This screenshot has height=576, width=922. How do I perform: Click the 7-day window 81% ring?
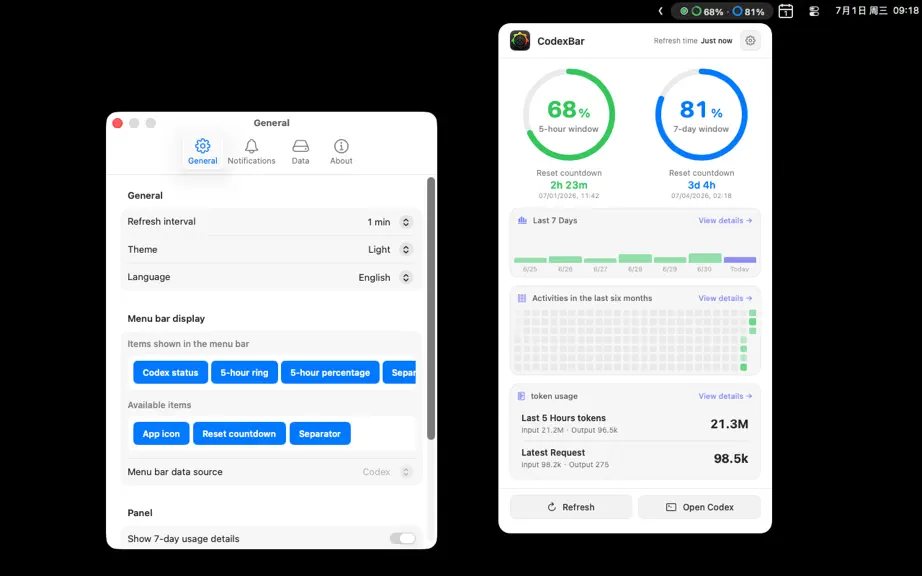coord(701,115)
